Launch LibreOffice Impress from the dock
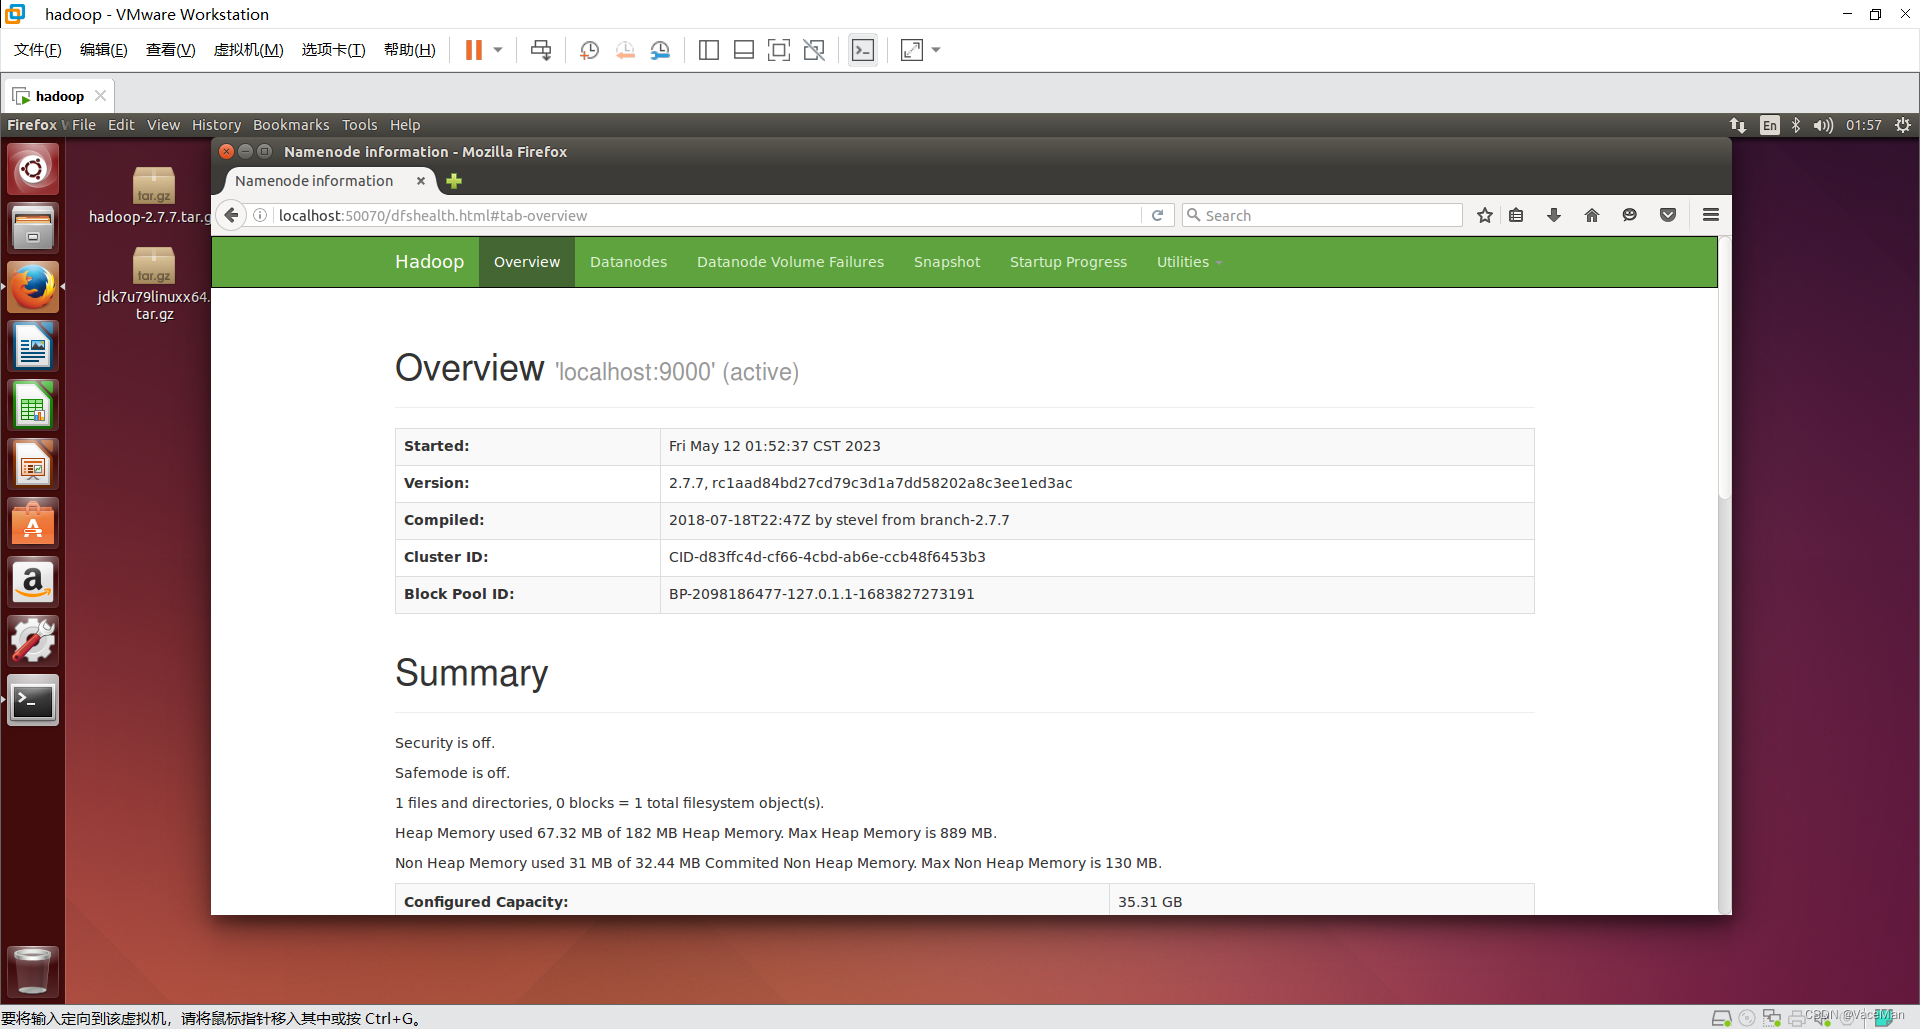 pos(33,464)
